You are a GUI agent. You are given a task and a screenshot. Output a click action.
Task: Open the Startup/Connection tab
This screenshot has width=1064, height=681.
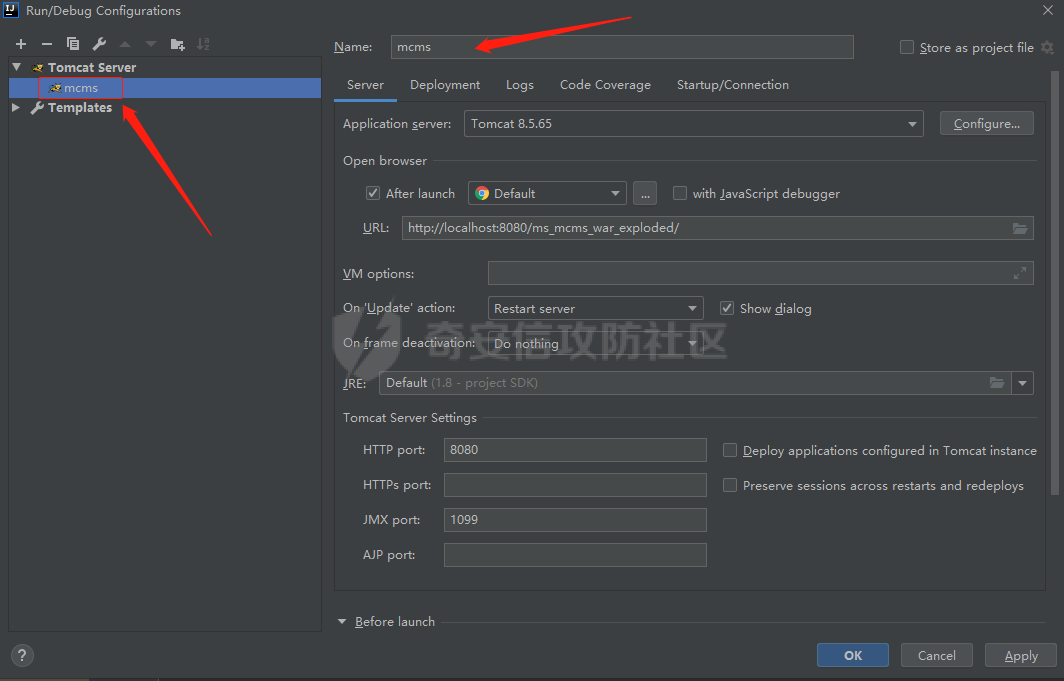pos(733,85)
